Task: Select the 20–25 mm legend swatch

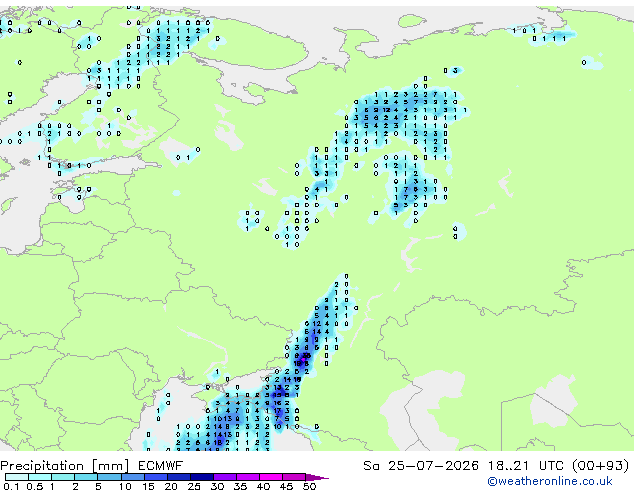Action: click(x=179, y=477)
